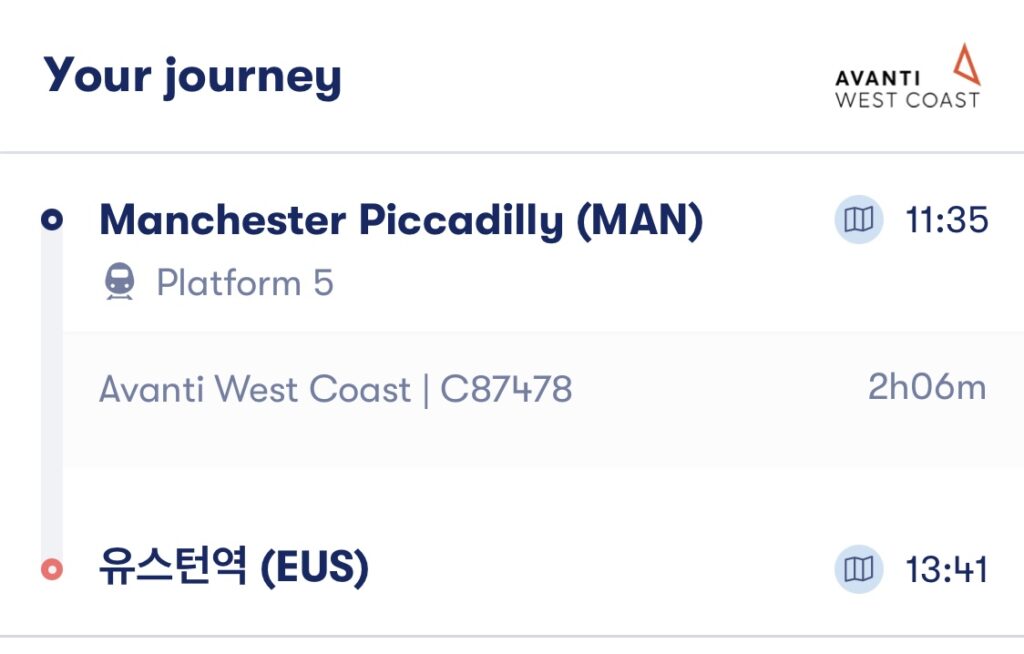Tap the Platform 5 label
Viewport: 1024px width, 654px height.
(x=245, y=283)
